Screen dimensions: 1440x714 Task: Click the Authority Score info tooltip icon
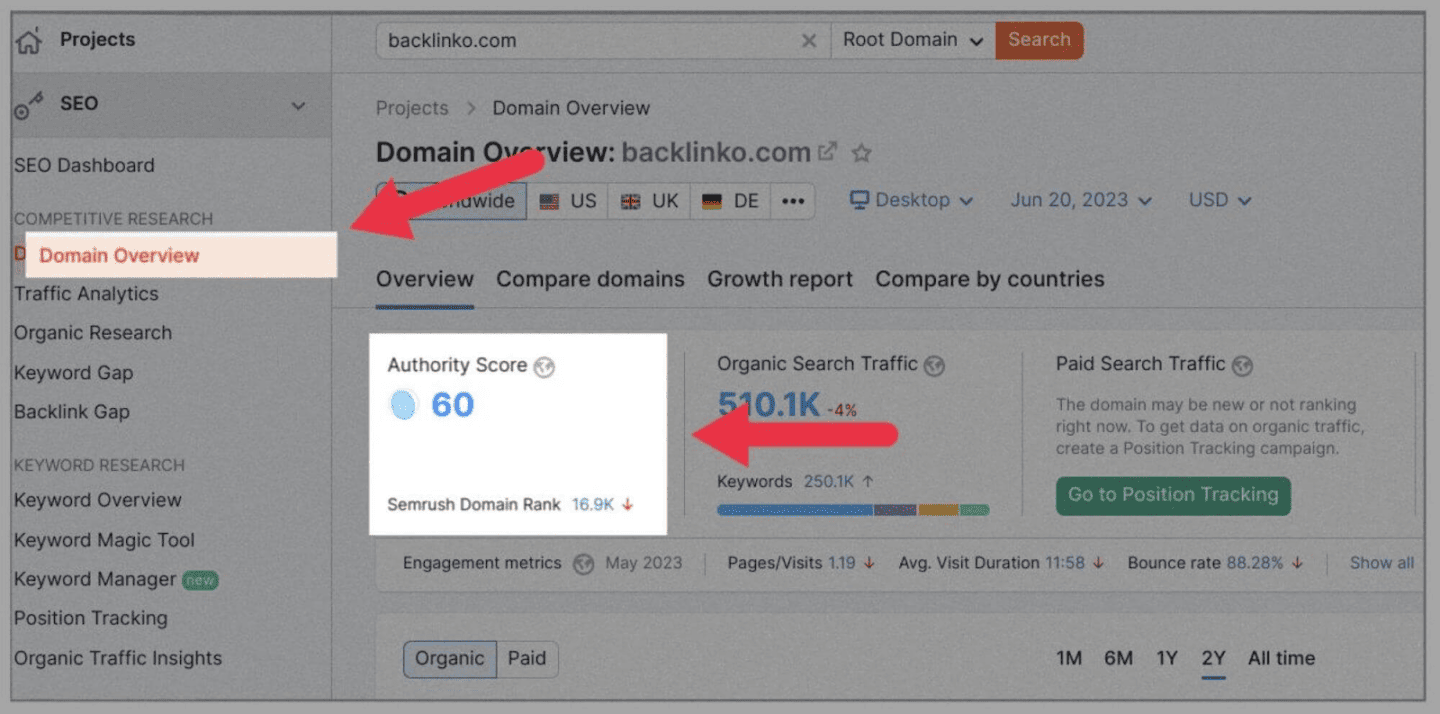[x=544, y=366]
